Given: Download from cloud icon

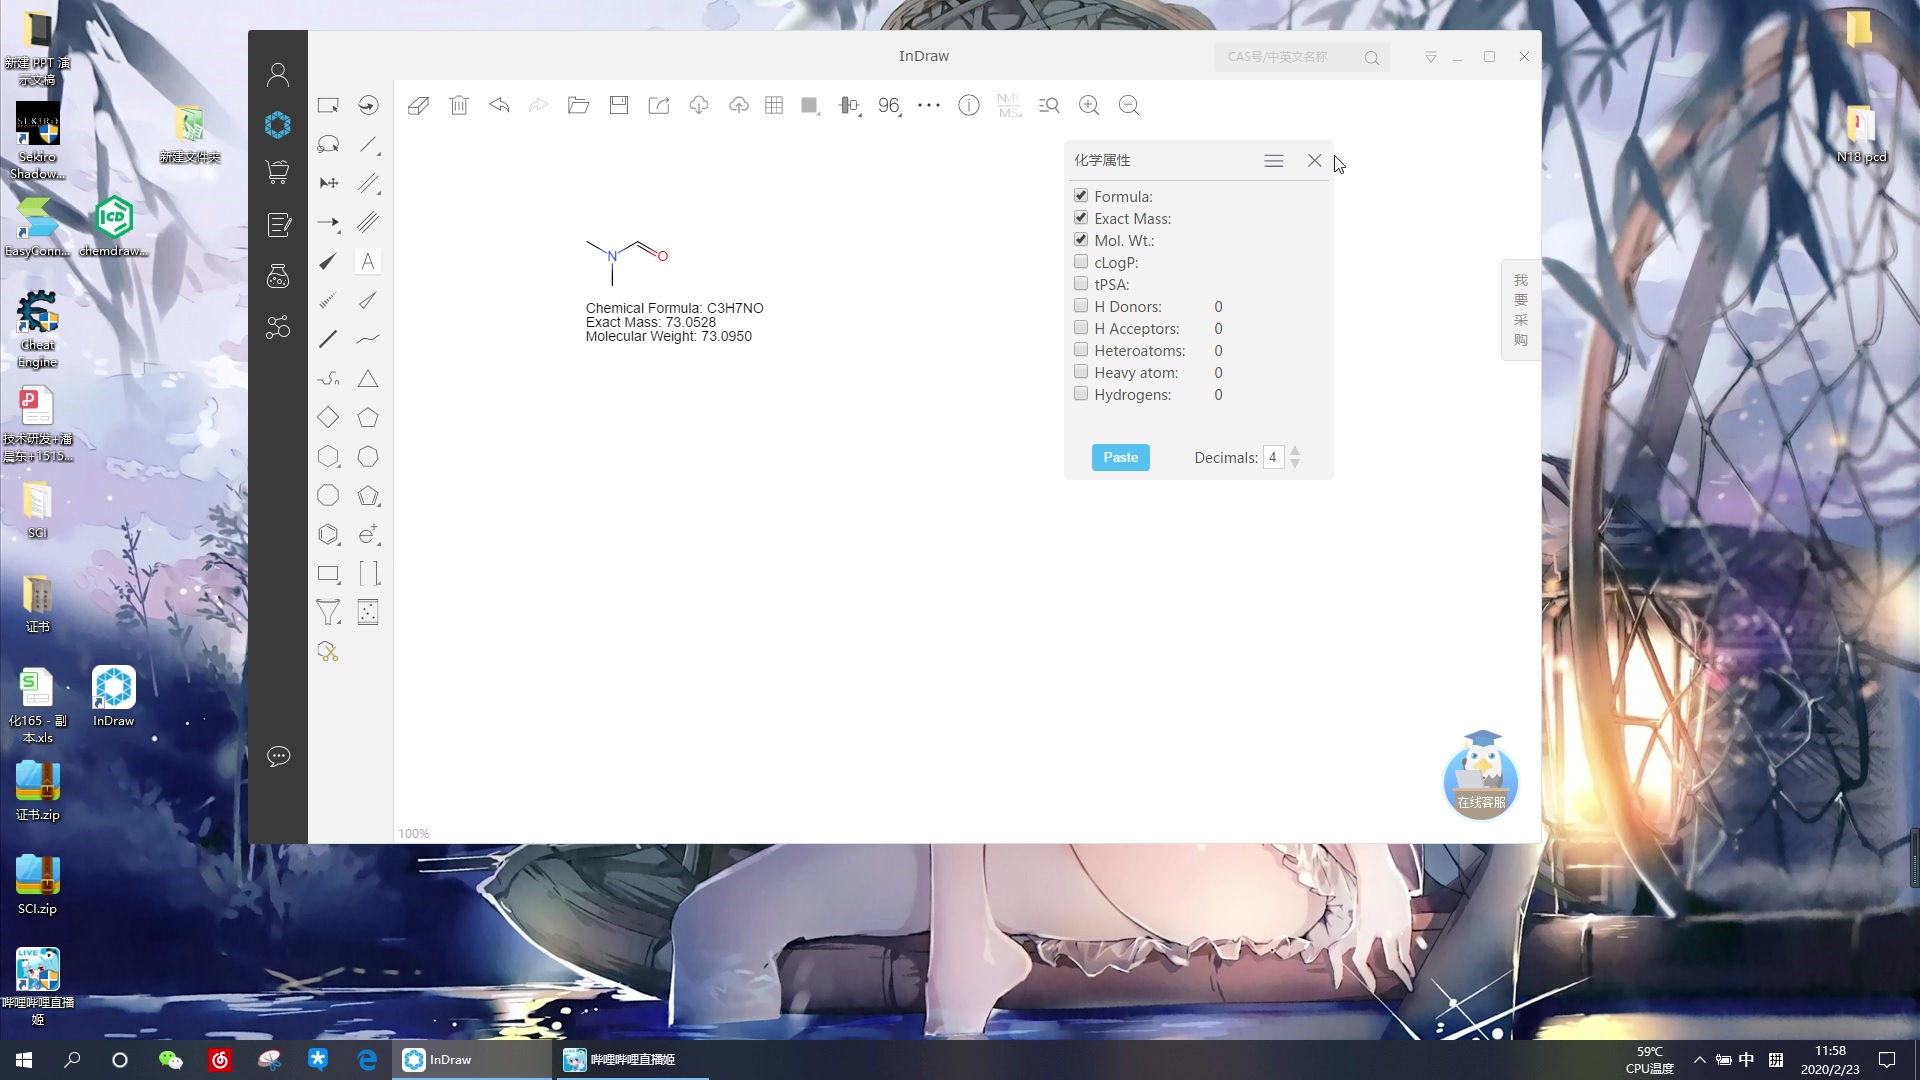Looking at the screenshot, I should pyautogui.click(x=699, y=105).
